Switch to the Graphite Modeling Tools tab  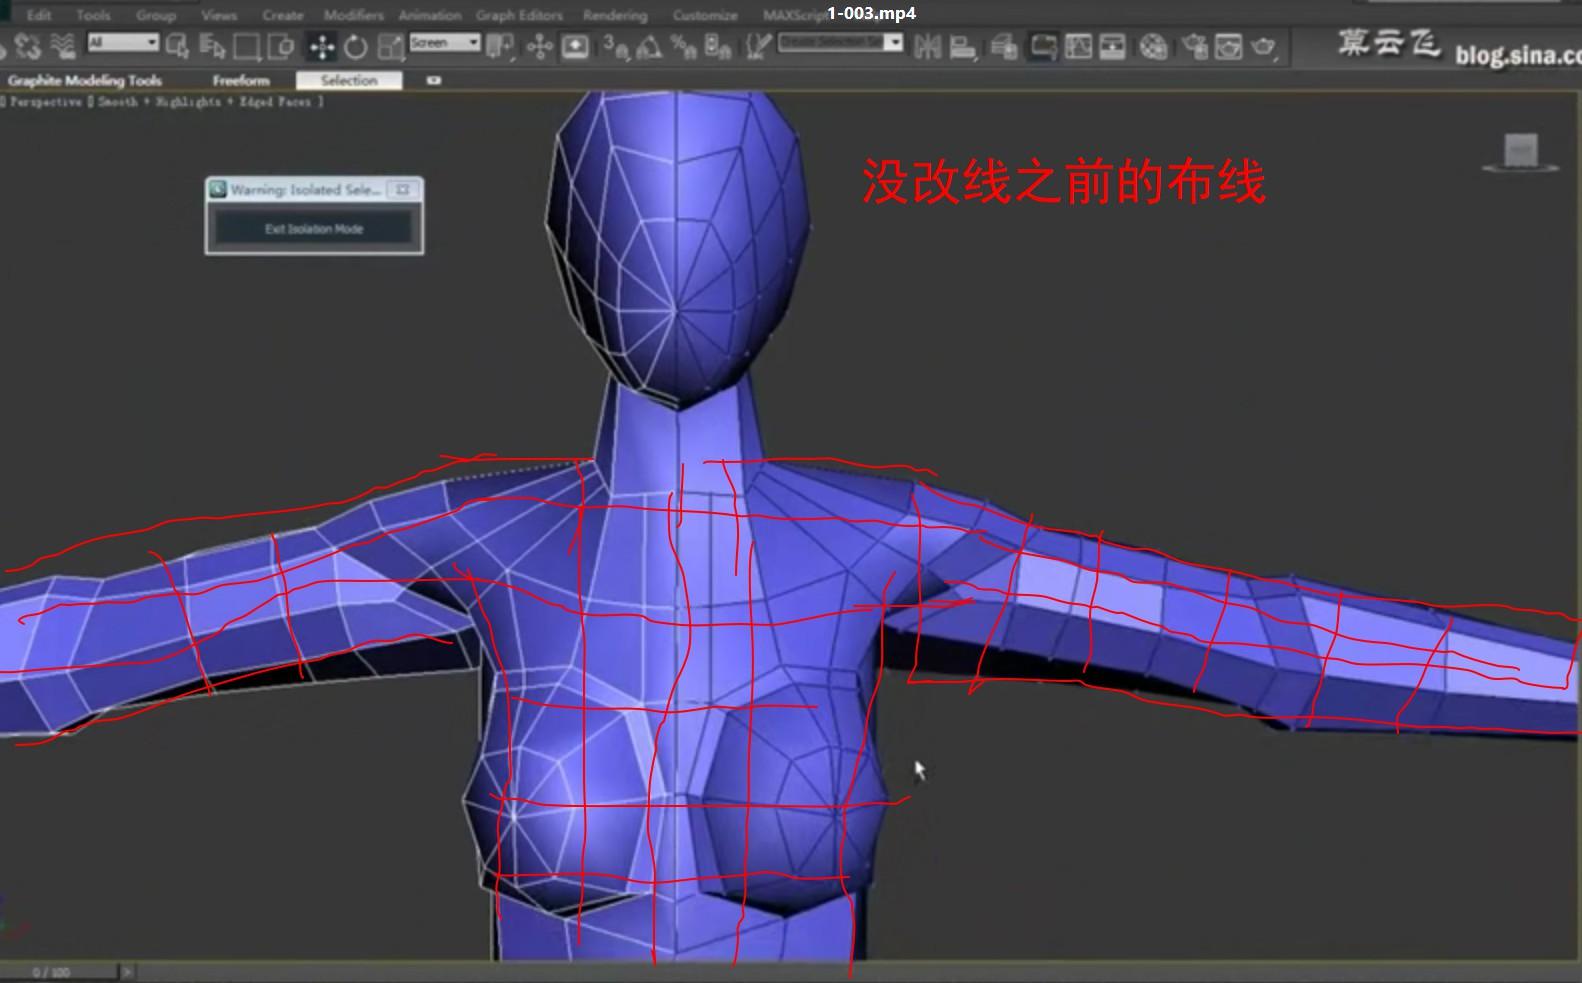[84, 80]
